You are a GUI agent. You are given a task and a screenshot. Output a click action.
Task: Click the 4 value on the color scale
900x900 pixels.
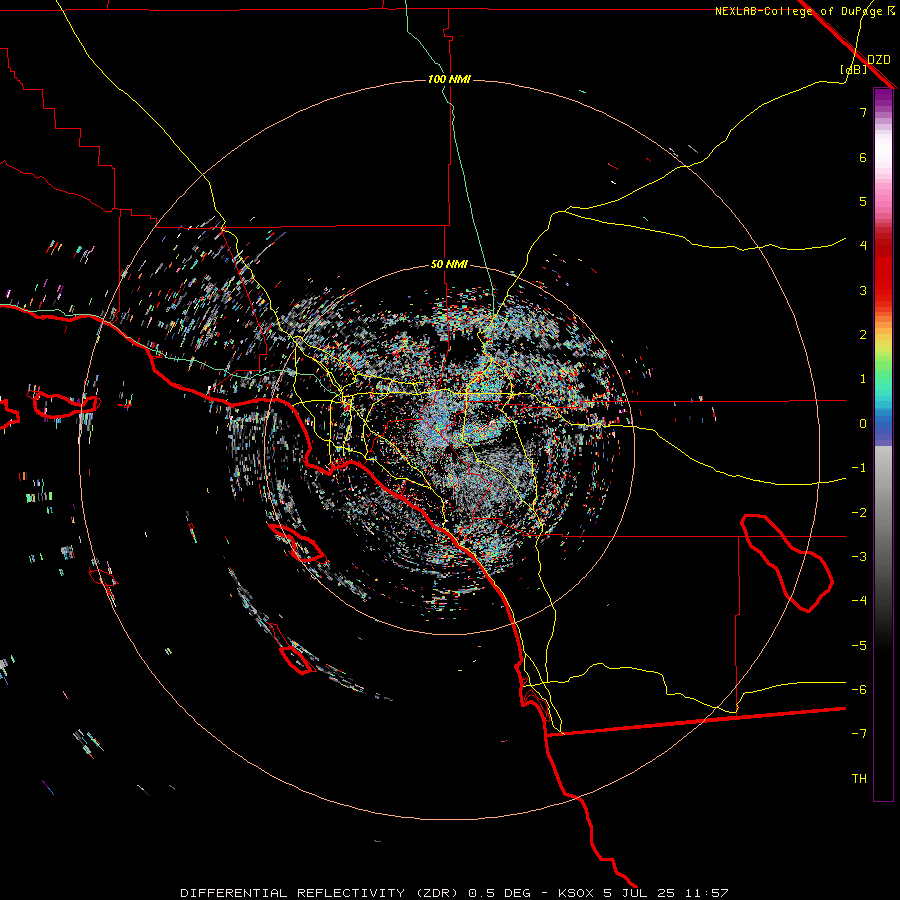(863, 246)
